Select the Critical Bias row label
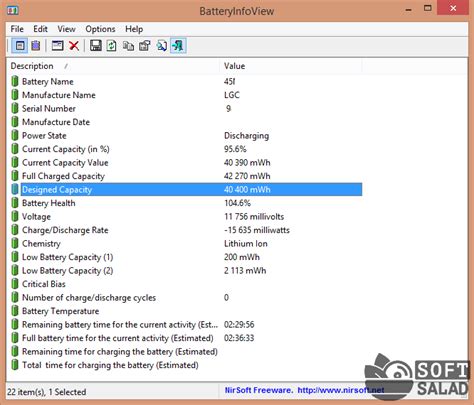This screenshot has width=474, height=405. 44,284
